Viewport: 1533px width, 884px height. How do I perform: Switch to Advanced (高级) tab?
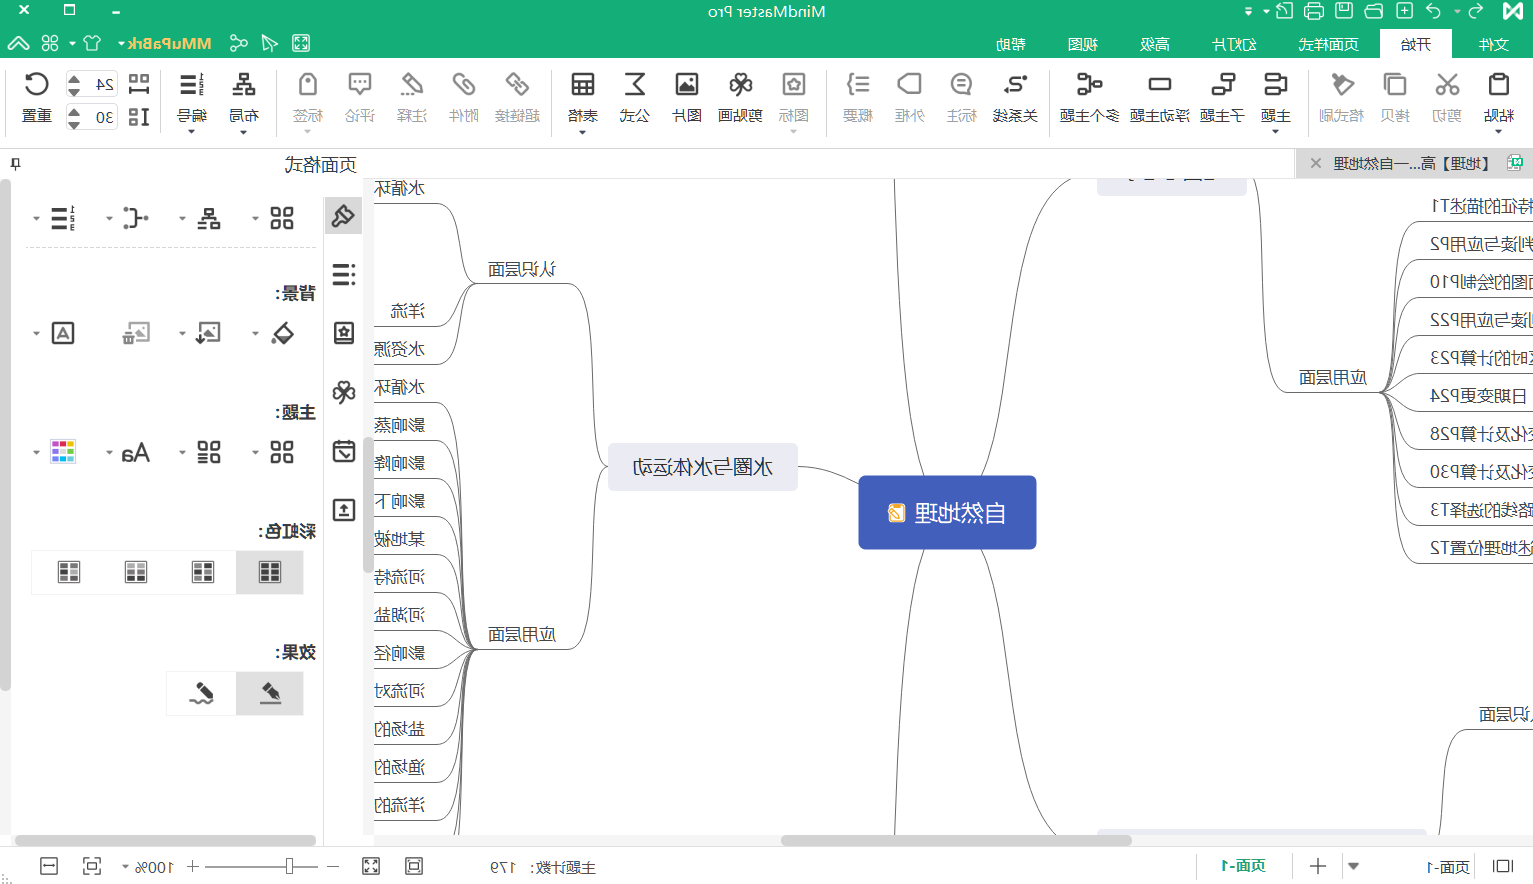[x=1155, y=44]
